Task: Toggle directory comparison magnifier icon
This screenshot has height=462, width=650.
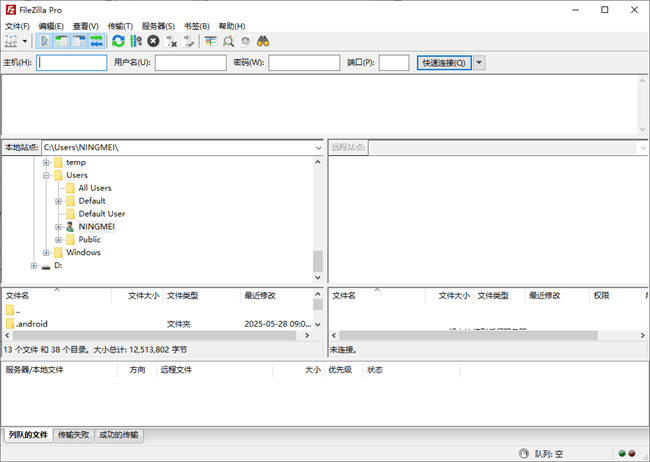Action: coord(229,41)
